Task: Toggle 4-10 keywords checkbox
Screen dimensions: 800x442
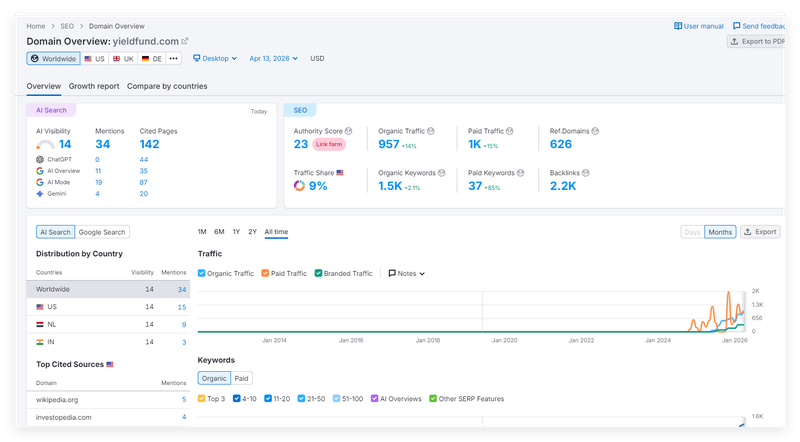Action: [237, 399]
